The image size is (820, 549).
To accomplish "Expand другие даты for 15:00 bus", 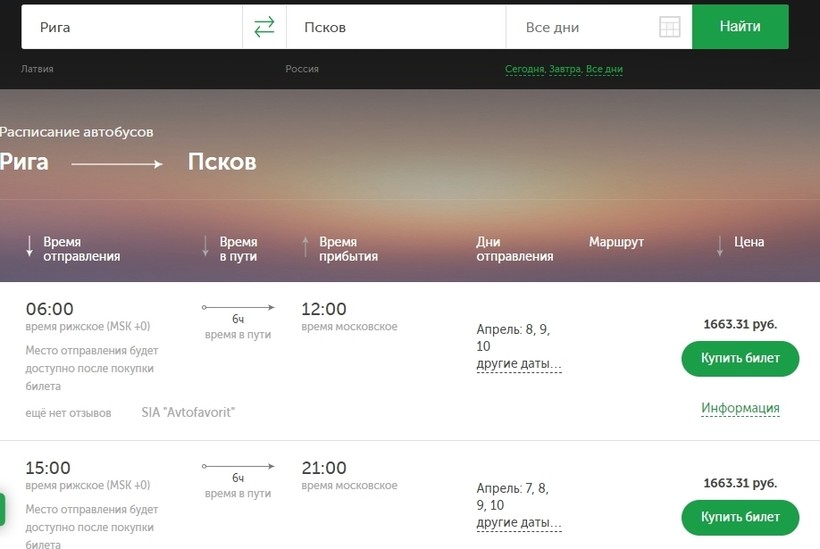I will 518,523.
